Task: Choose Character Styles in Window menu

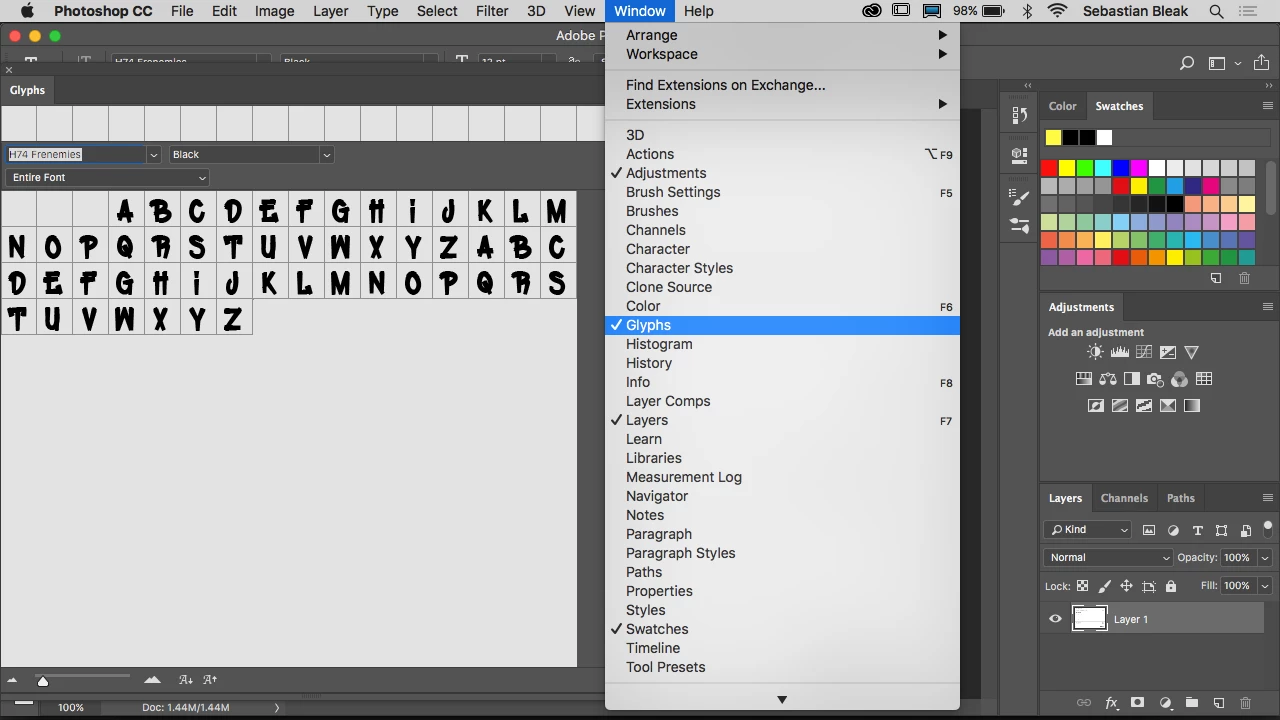Action: pyautogui.click(x=782, y=268)
